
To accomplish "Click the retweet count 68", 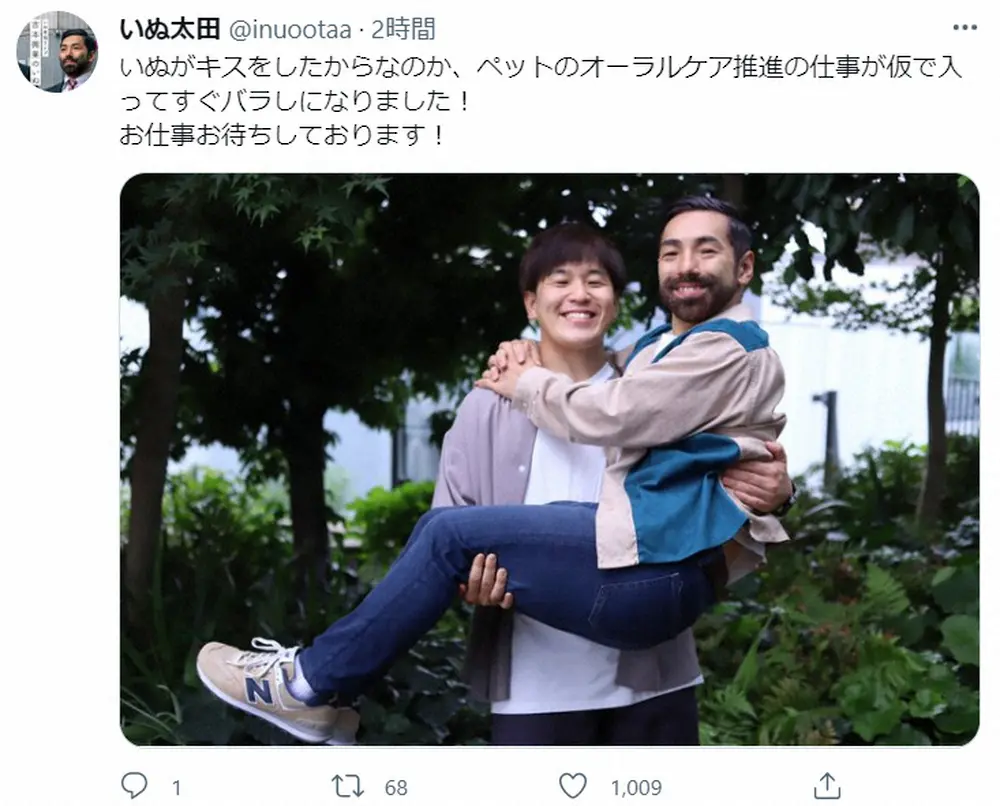I will coord(395,788).
